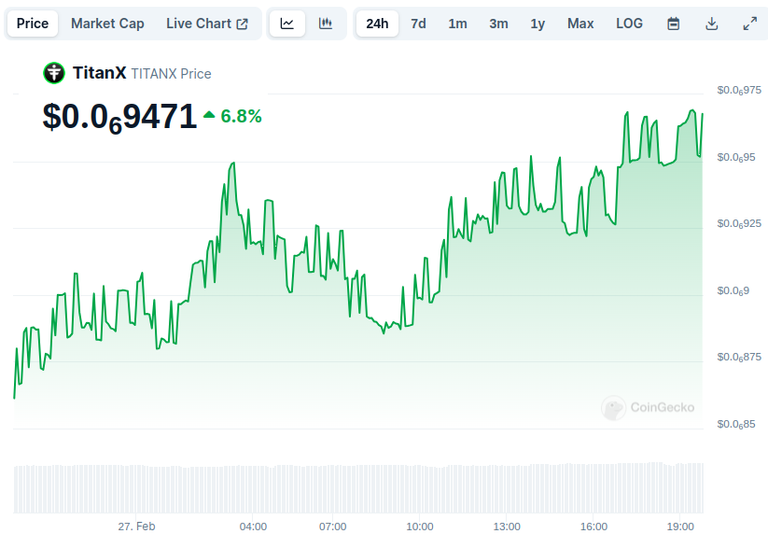Switch to the Market Cap tab

coord(107,24)
